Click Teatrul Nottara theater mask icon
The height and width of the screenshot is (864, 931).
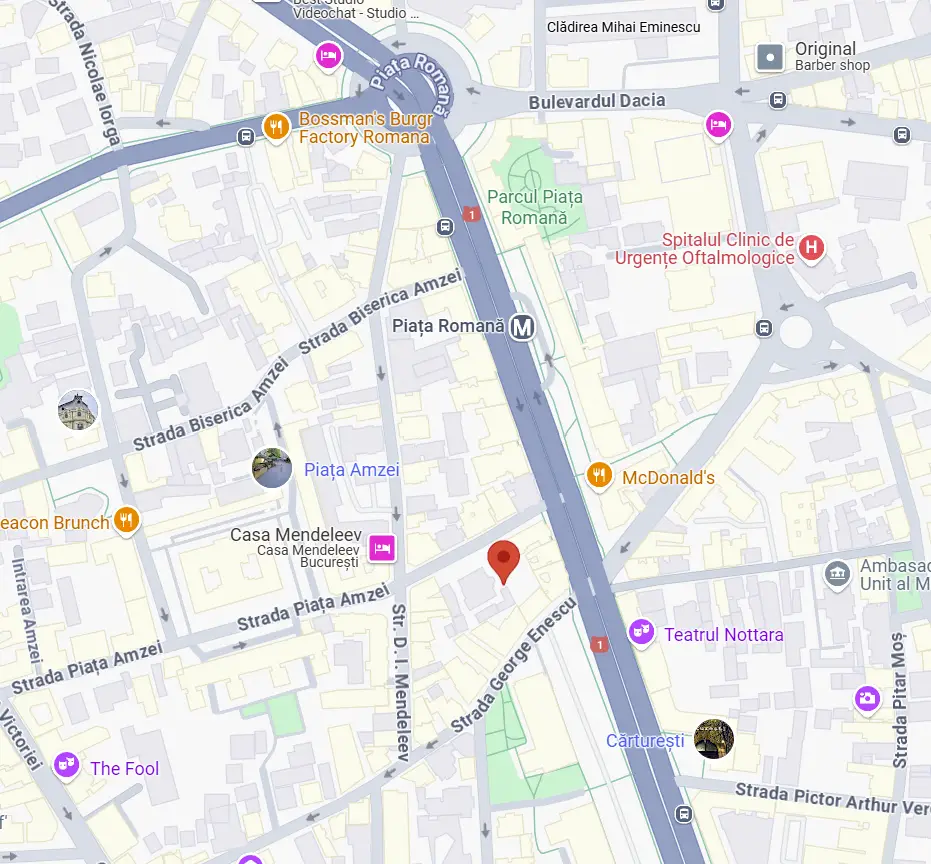click(x=642, y=632)
